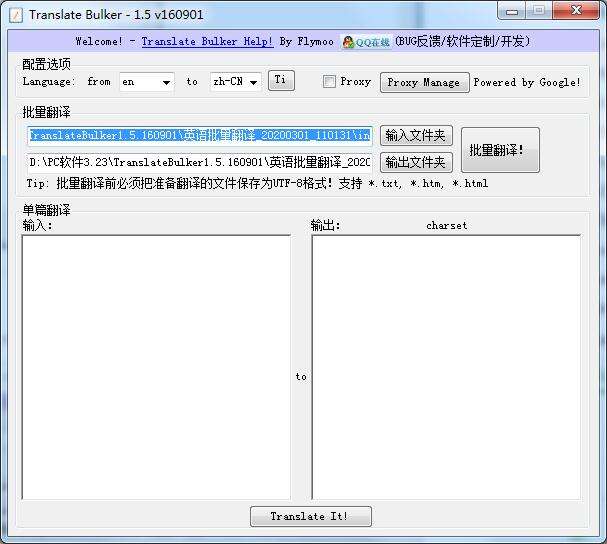This screenshot has width=607, height=544.
Task: Open the Translate Bulker Help! link
Action: [x=207, y=41]
